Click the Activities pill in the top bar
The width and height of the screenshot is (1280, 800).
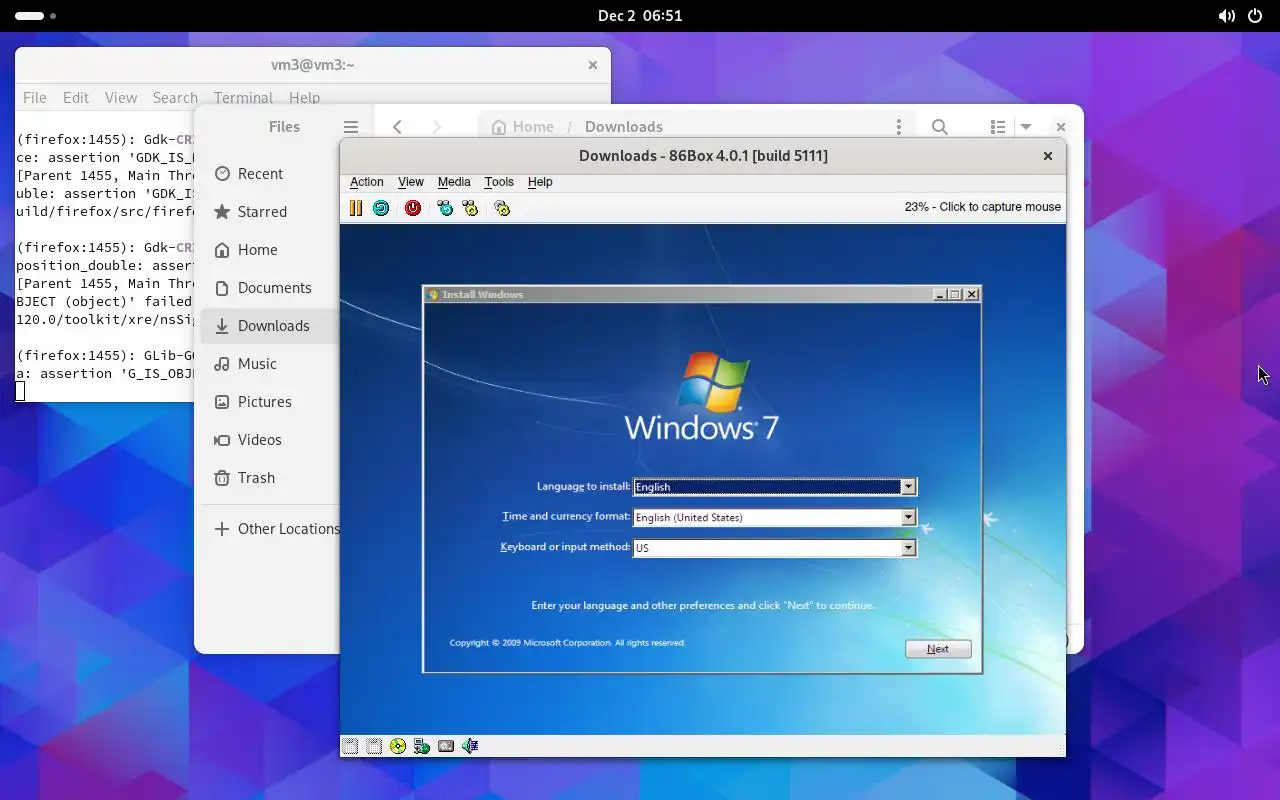click(36, 16)
